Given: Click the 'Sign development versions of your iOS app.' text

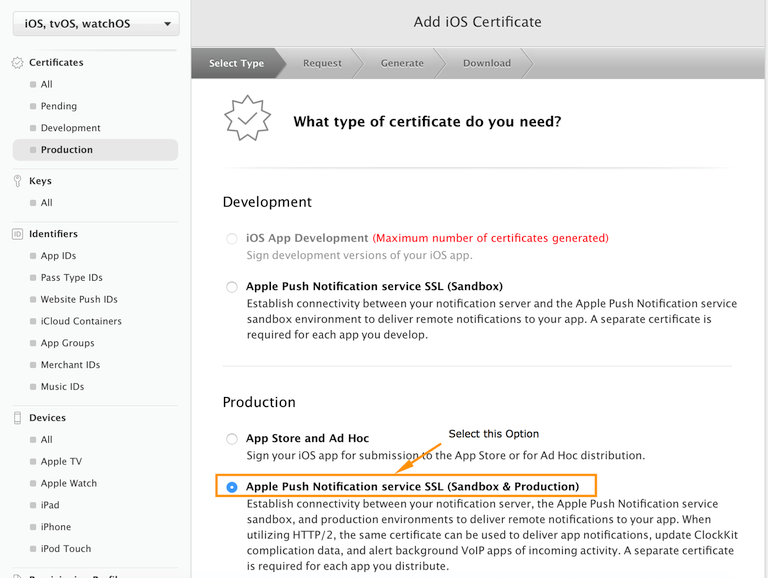Looking at the screenshot, I should click(x=360, y=255).
